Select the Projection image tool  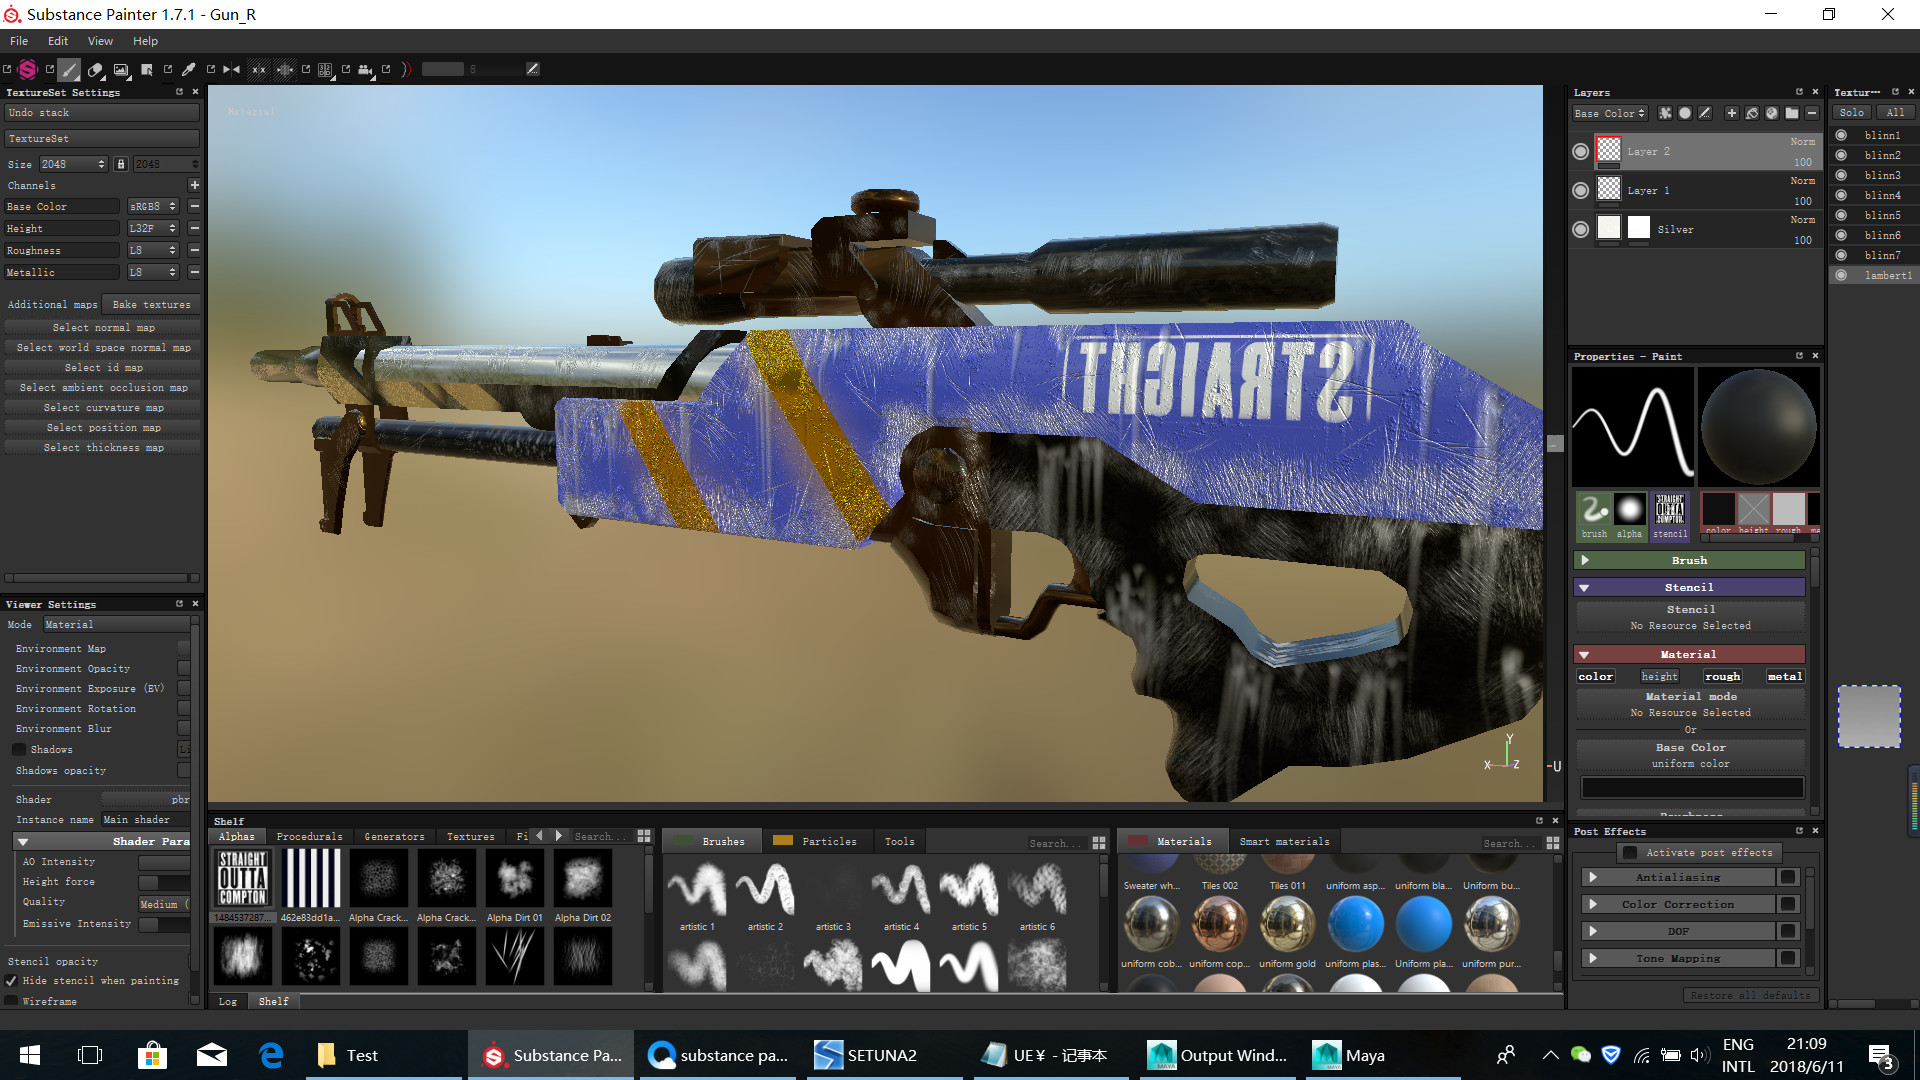click(x=121, y=70)
